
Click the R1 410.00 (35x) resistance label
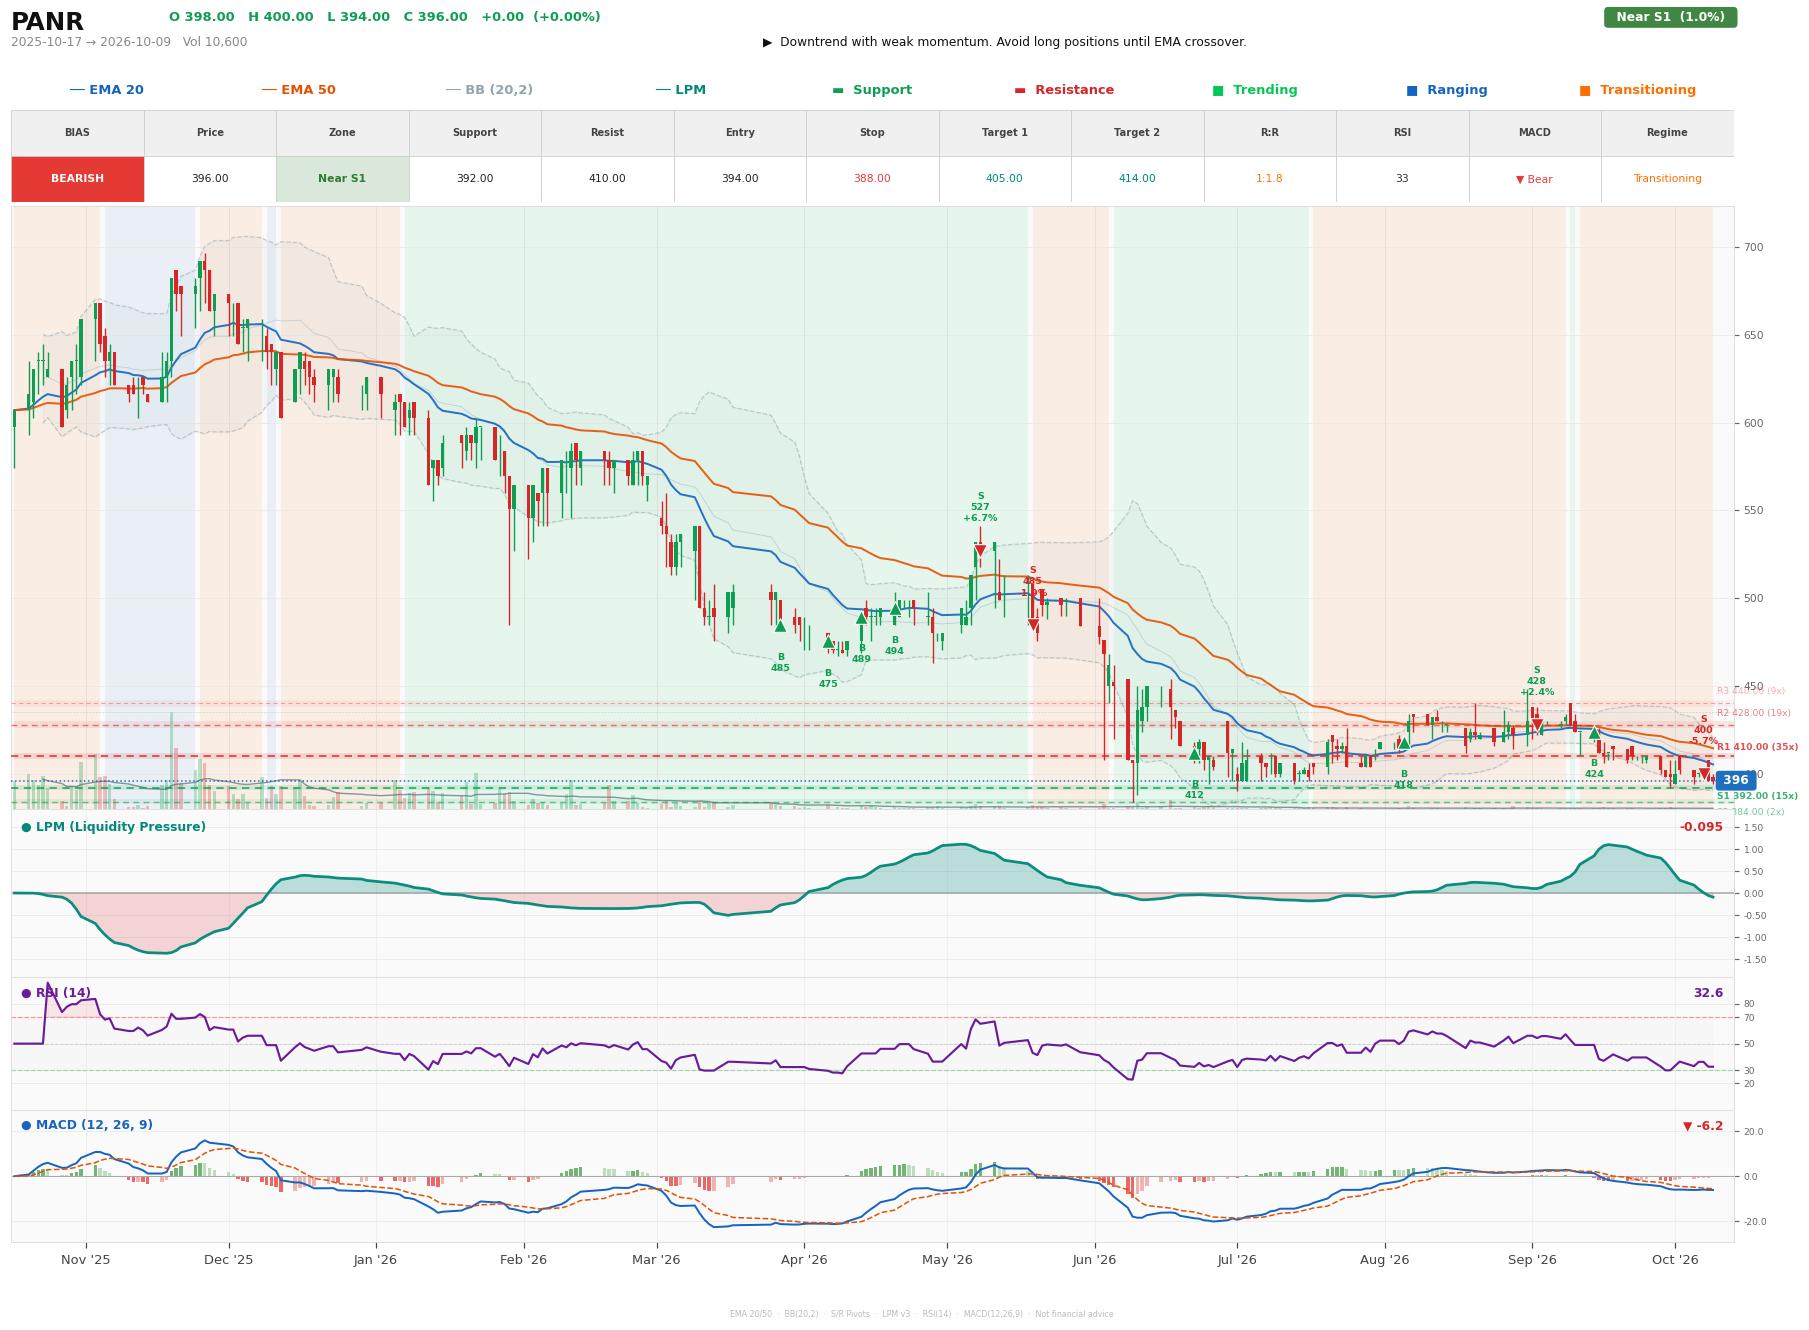point(1757,747)
